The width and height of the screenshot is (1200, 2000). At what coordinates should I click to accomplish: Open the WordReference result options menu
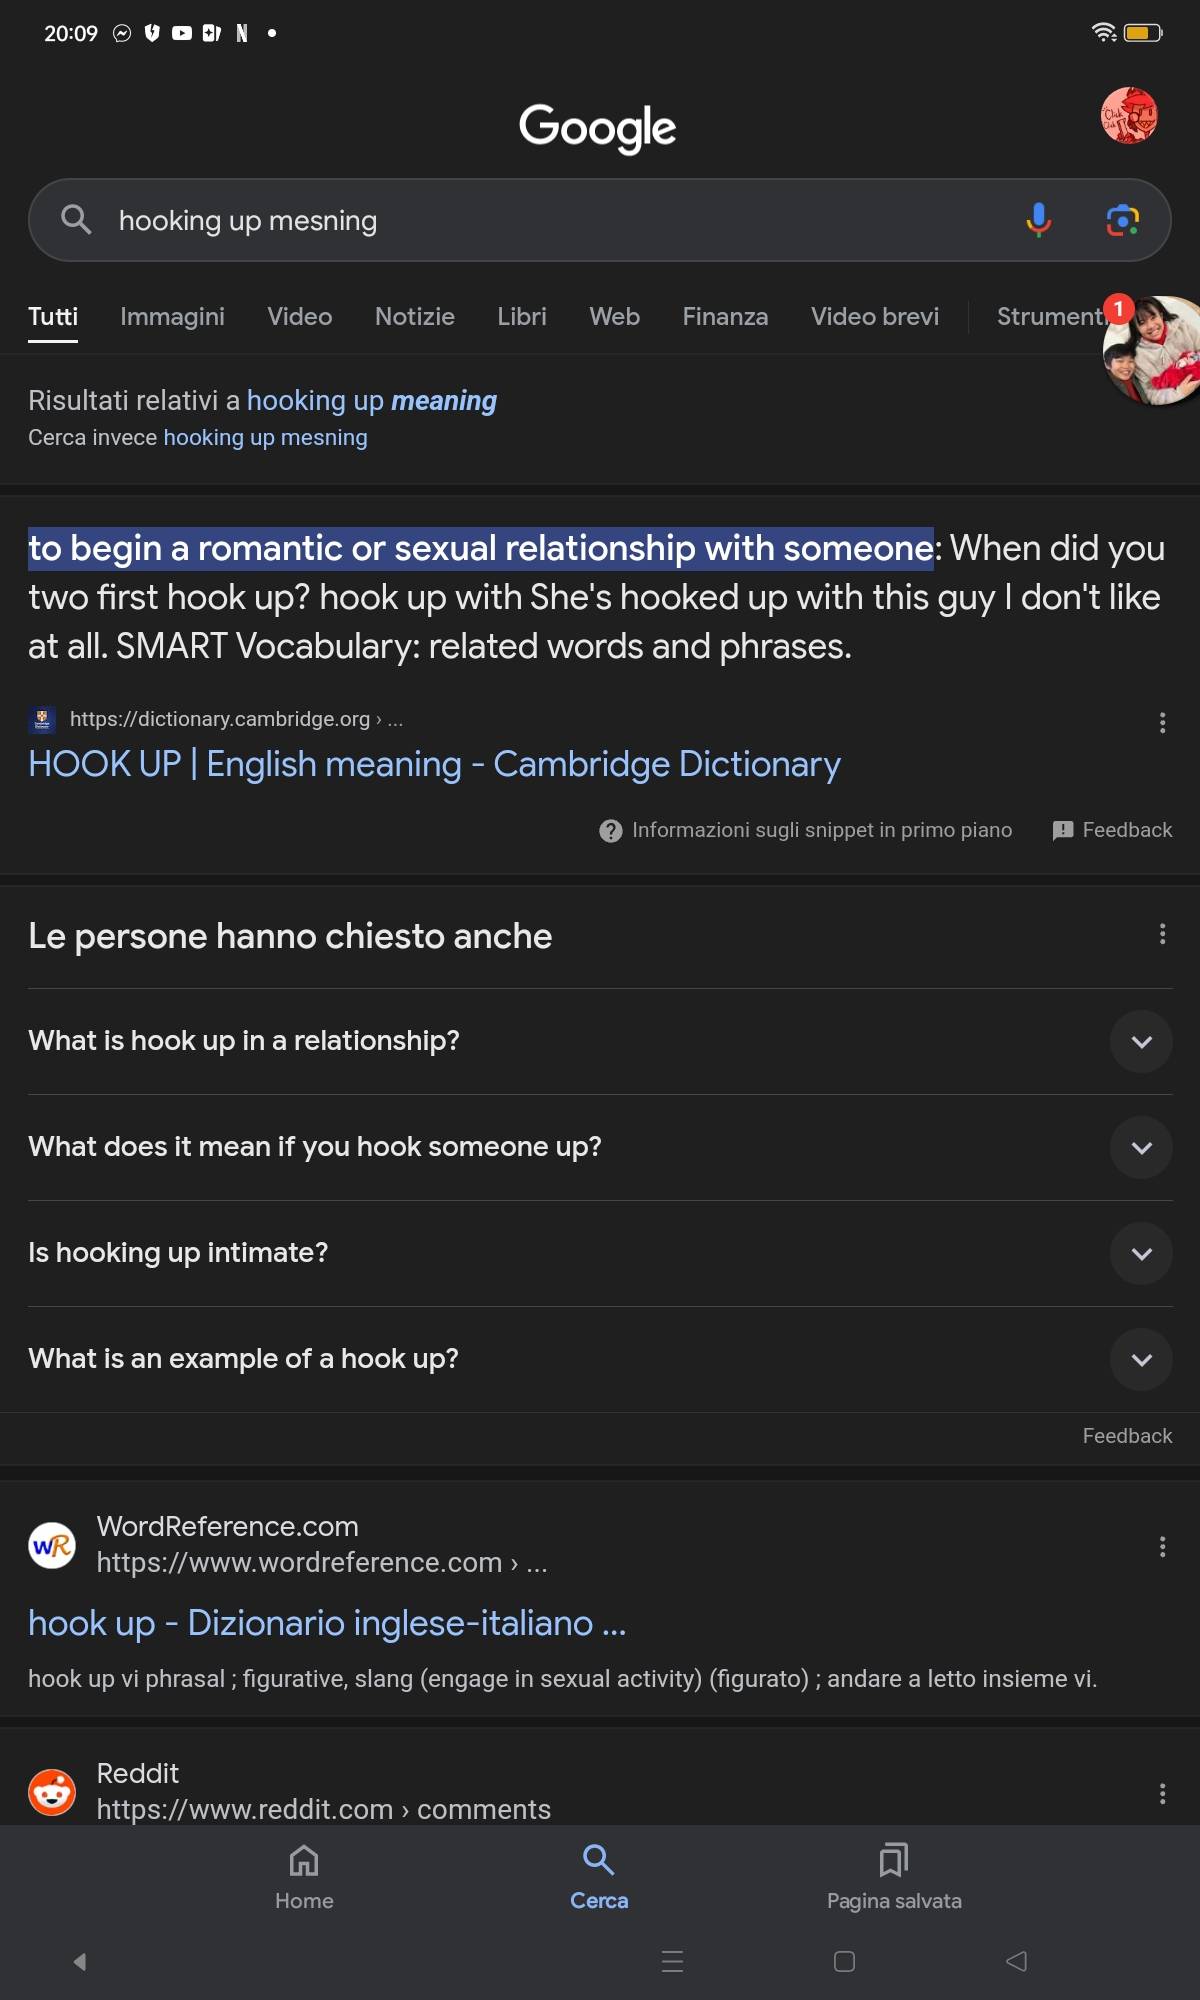[1162, 1547]
